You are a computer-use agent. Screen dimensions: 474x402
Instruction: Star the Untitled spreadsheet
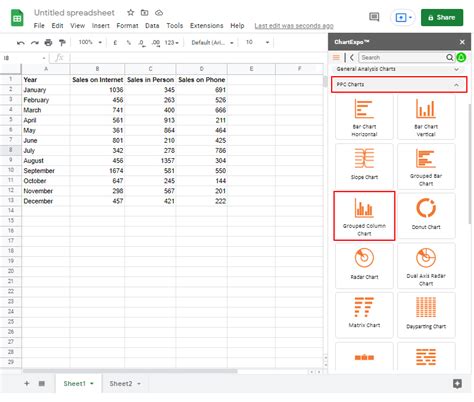[x=130, y=13]
